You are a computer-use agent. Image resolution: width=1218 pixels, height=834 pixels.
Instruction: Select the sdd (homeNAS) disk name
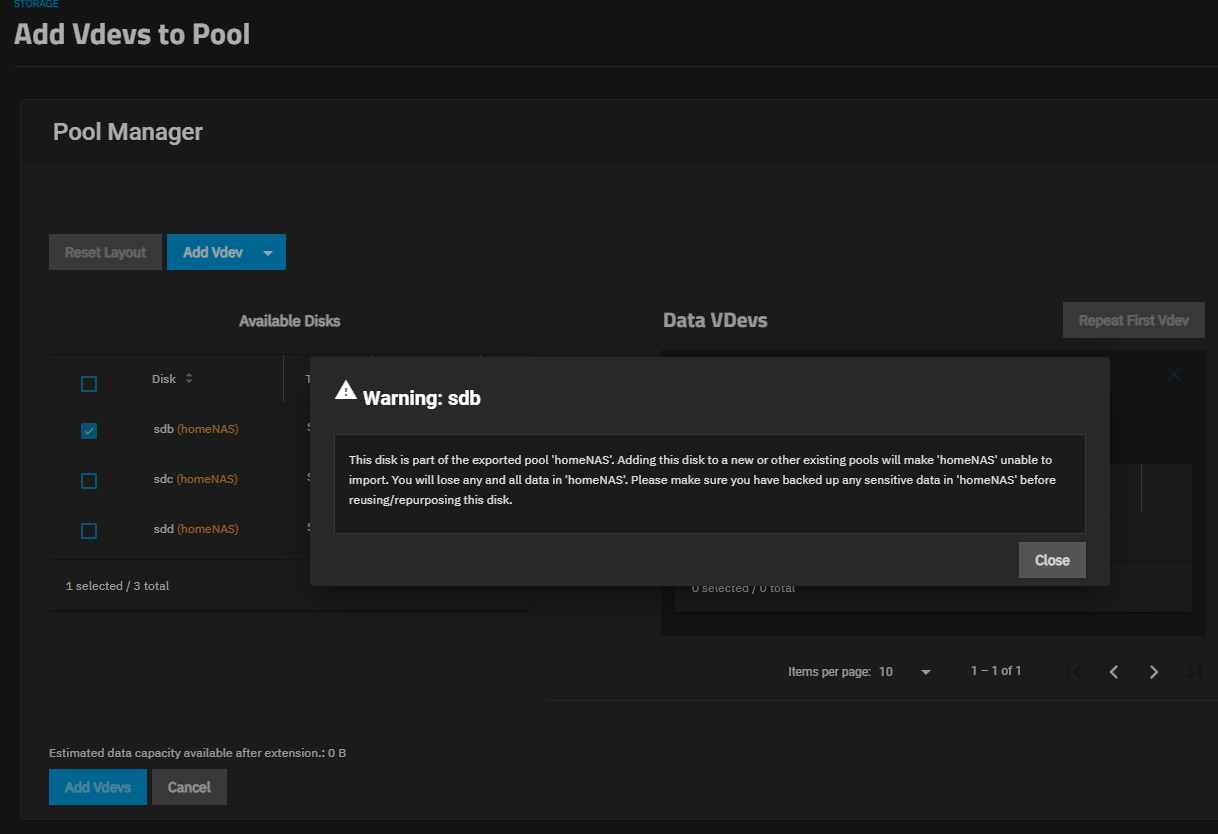(x=195, y=529)
